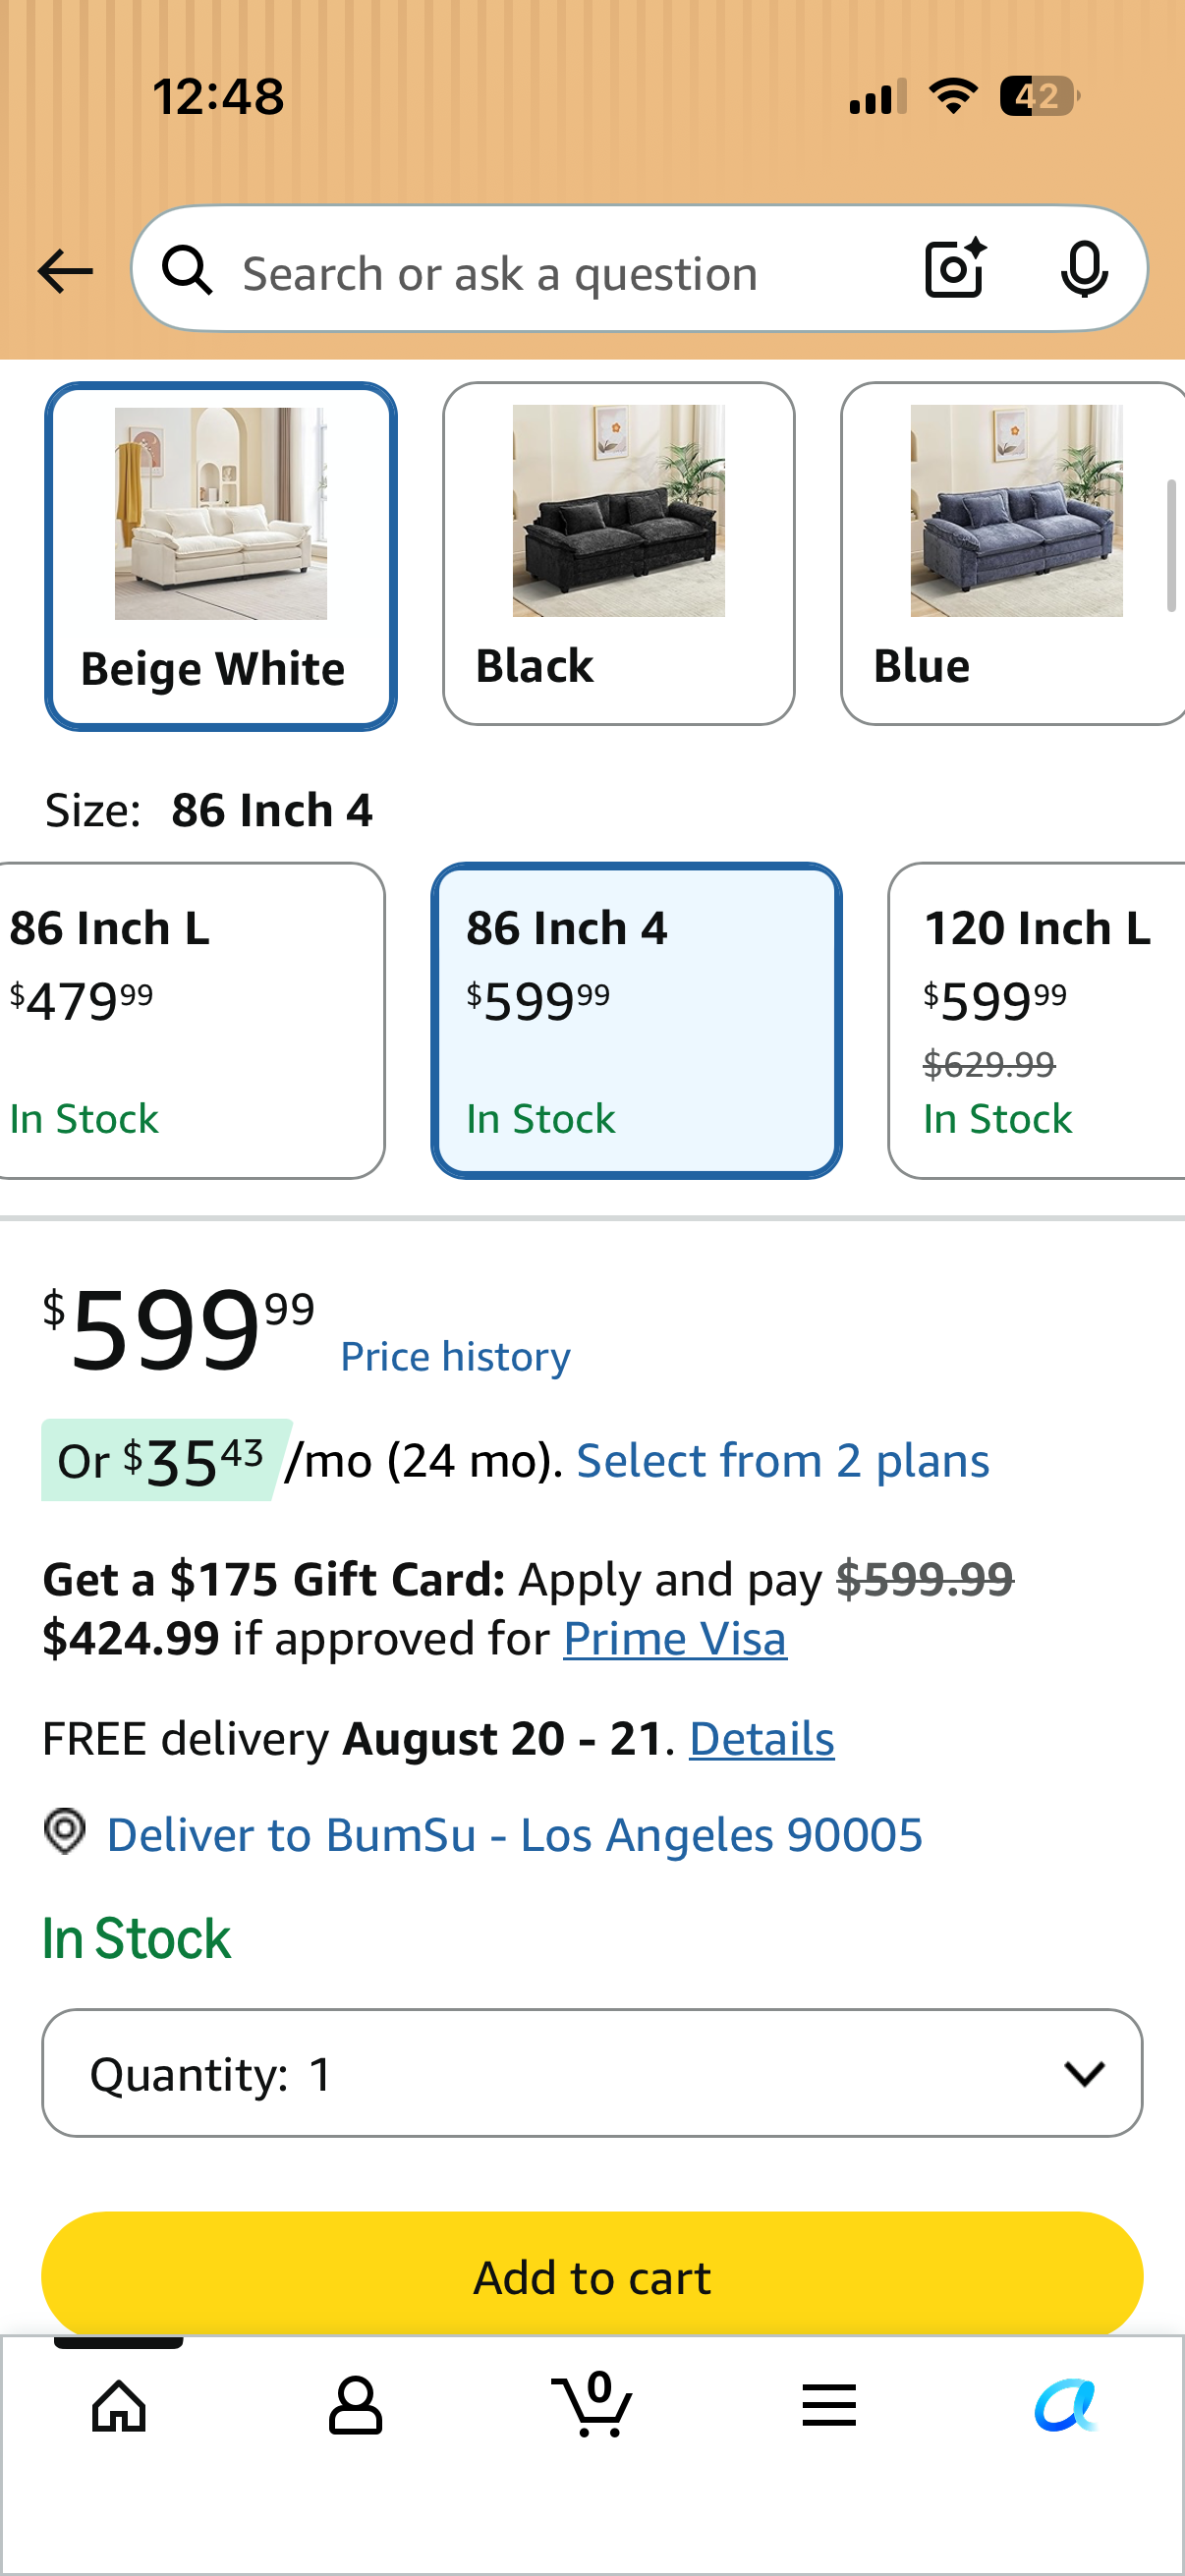This screenshot has height=2576, width=1185.
Task: Open hamburger menu icon
Action: point(829,2405)
